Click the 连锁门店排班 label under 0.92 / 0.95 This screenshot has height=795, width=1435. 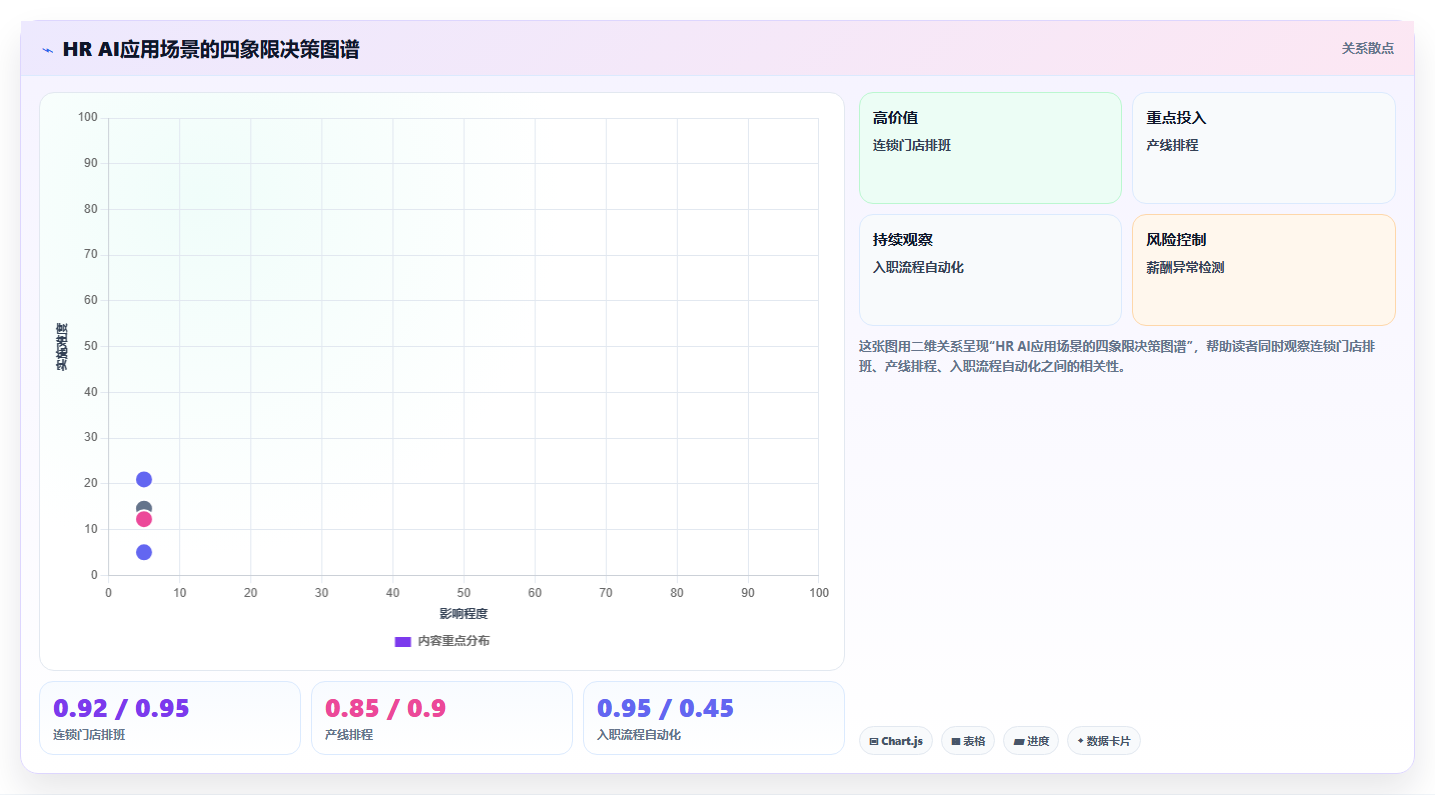tap(89, 735)
